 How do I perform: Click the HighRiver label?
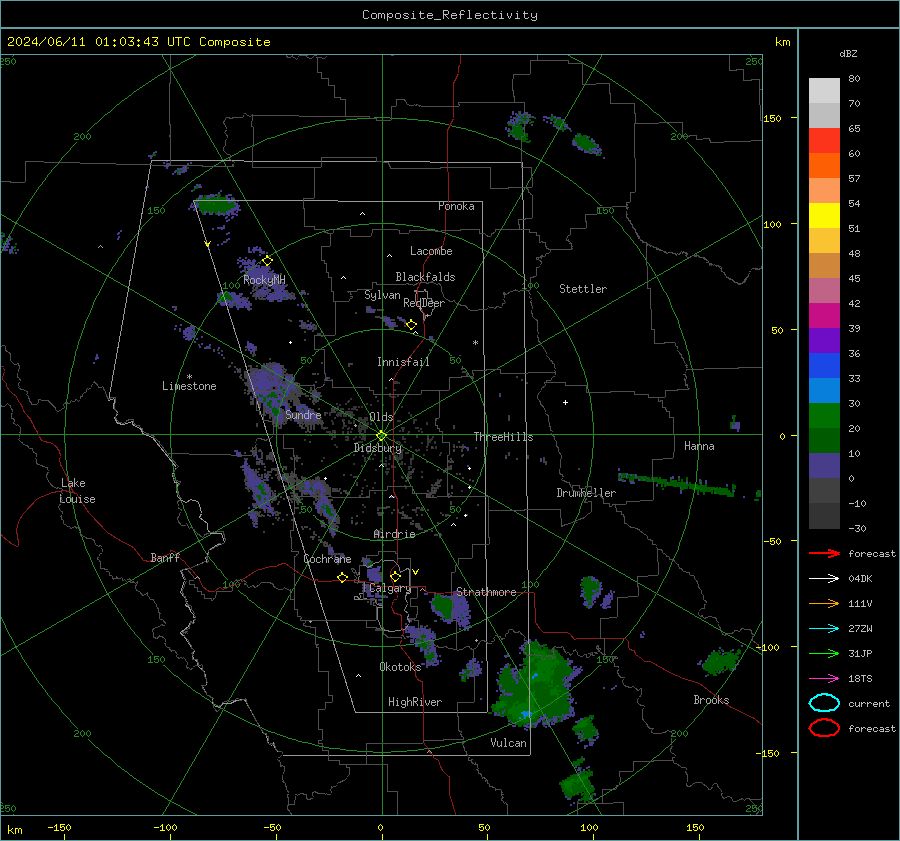(x=415, y=702)
